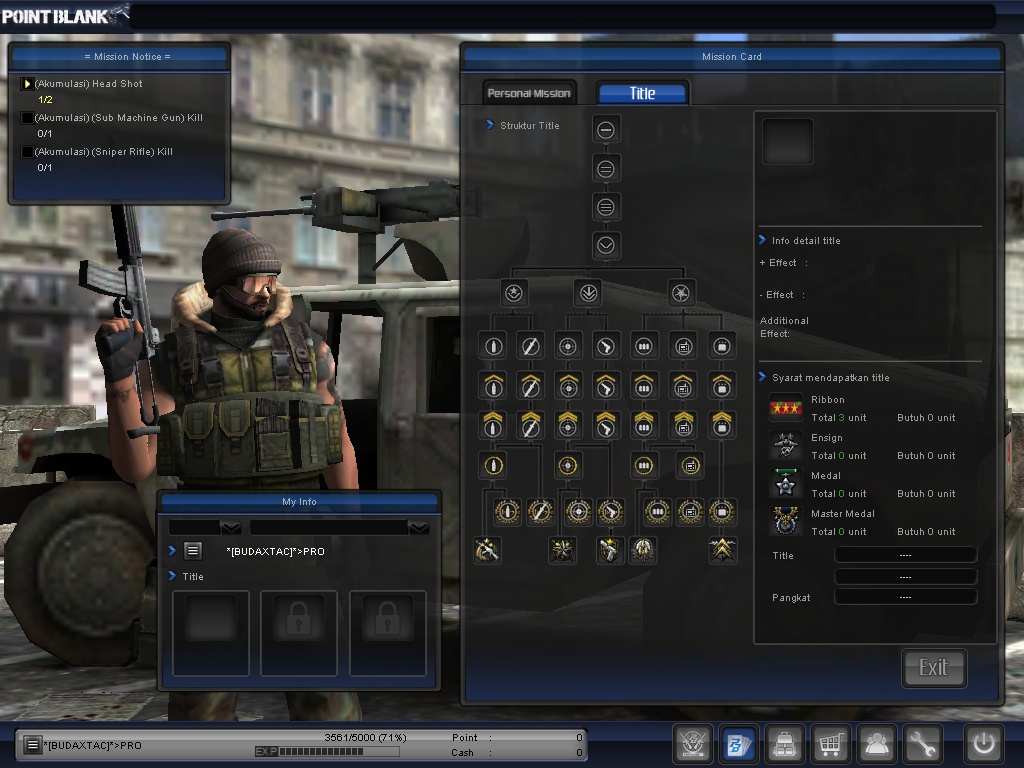
Task: Select the laurel-wreath pistol title
Action: click(x=610, y=512)
